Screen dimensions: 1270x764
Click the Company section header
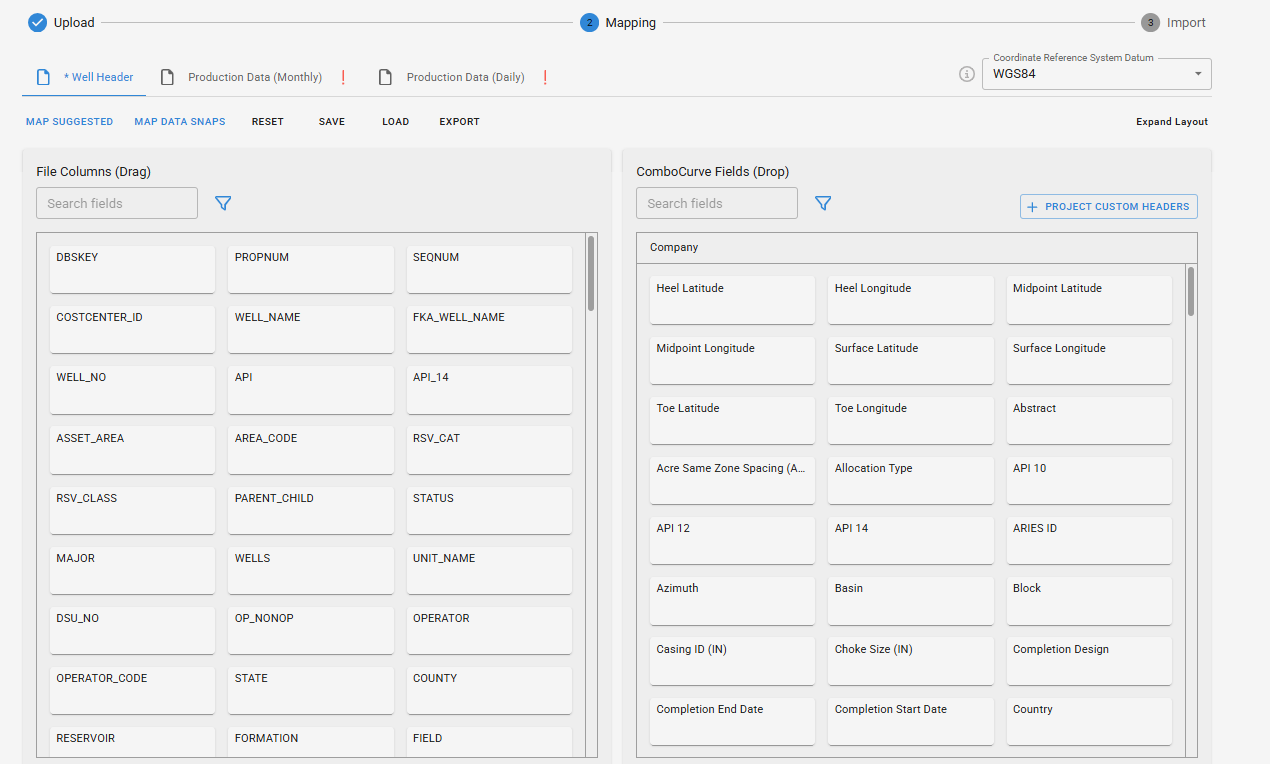coord(916,247)
